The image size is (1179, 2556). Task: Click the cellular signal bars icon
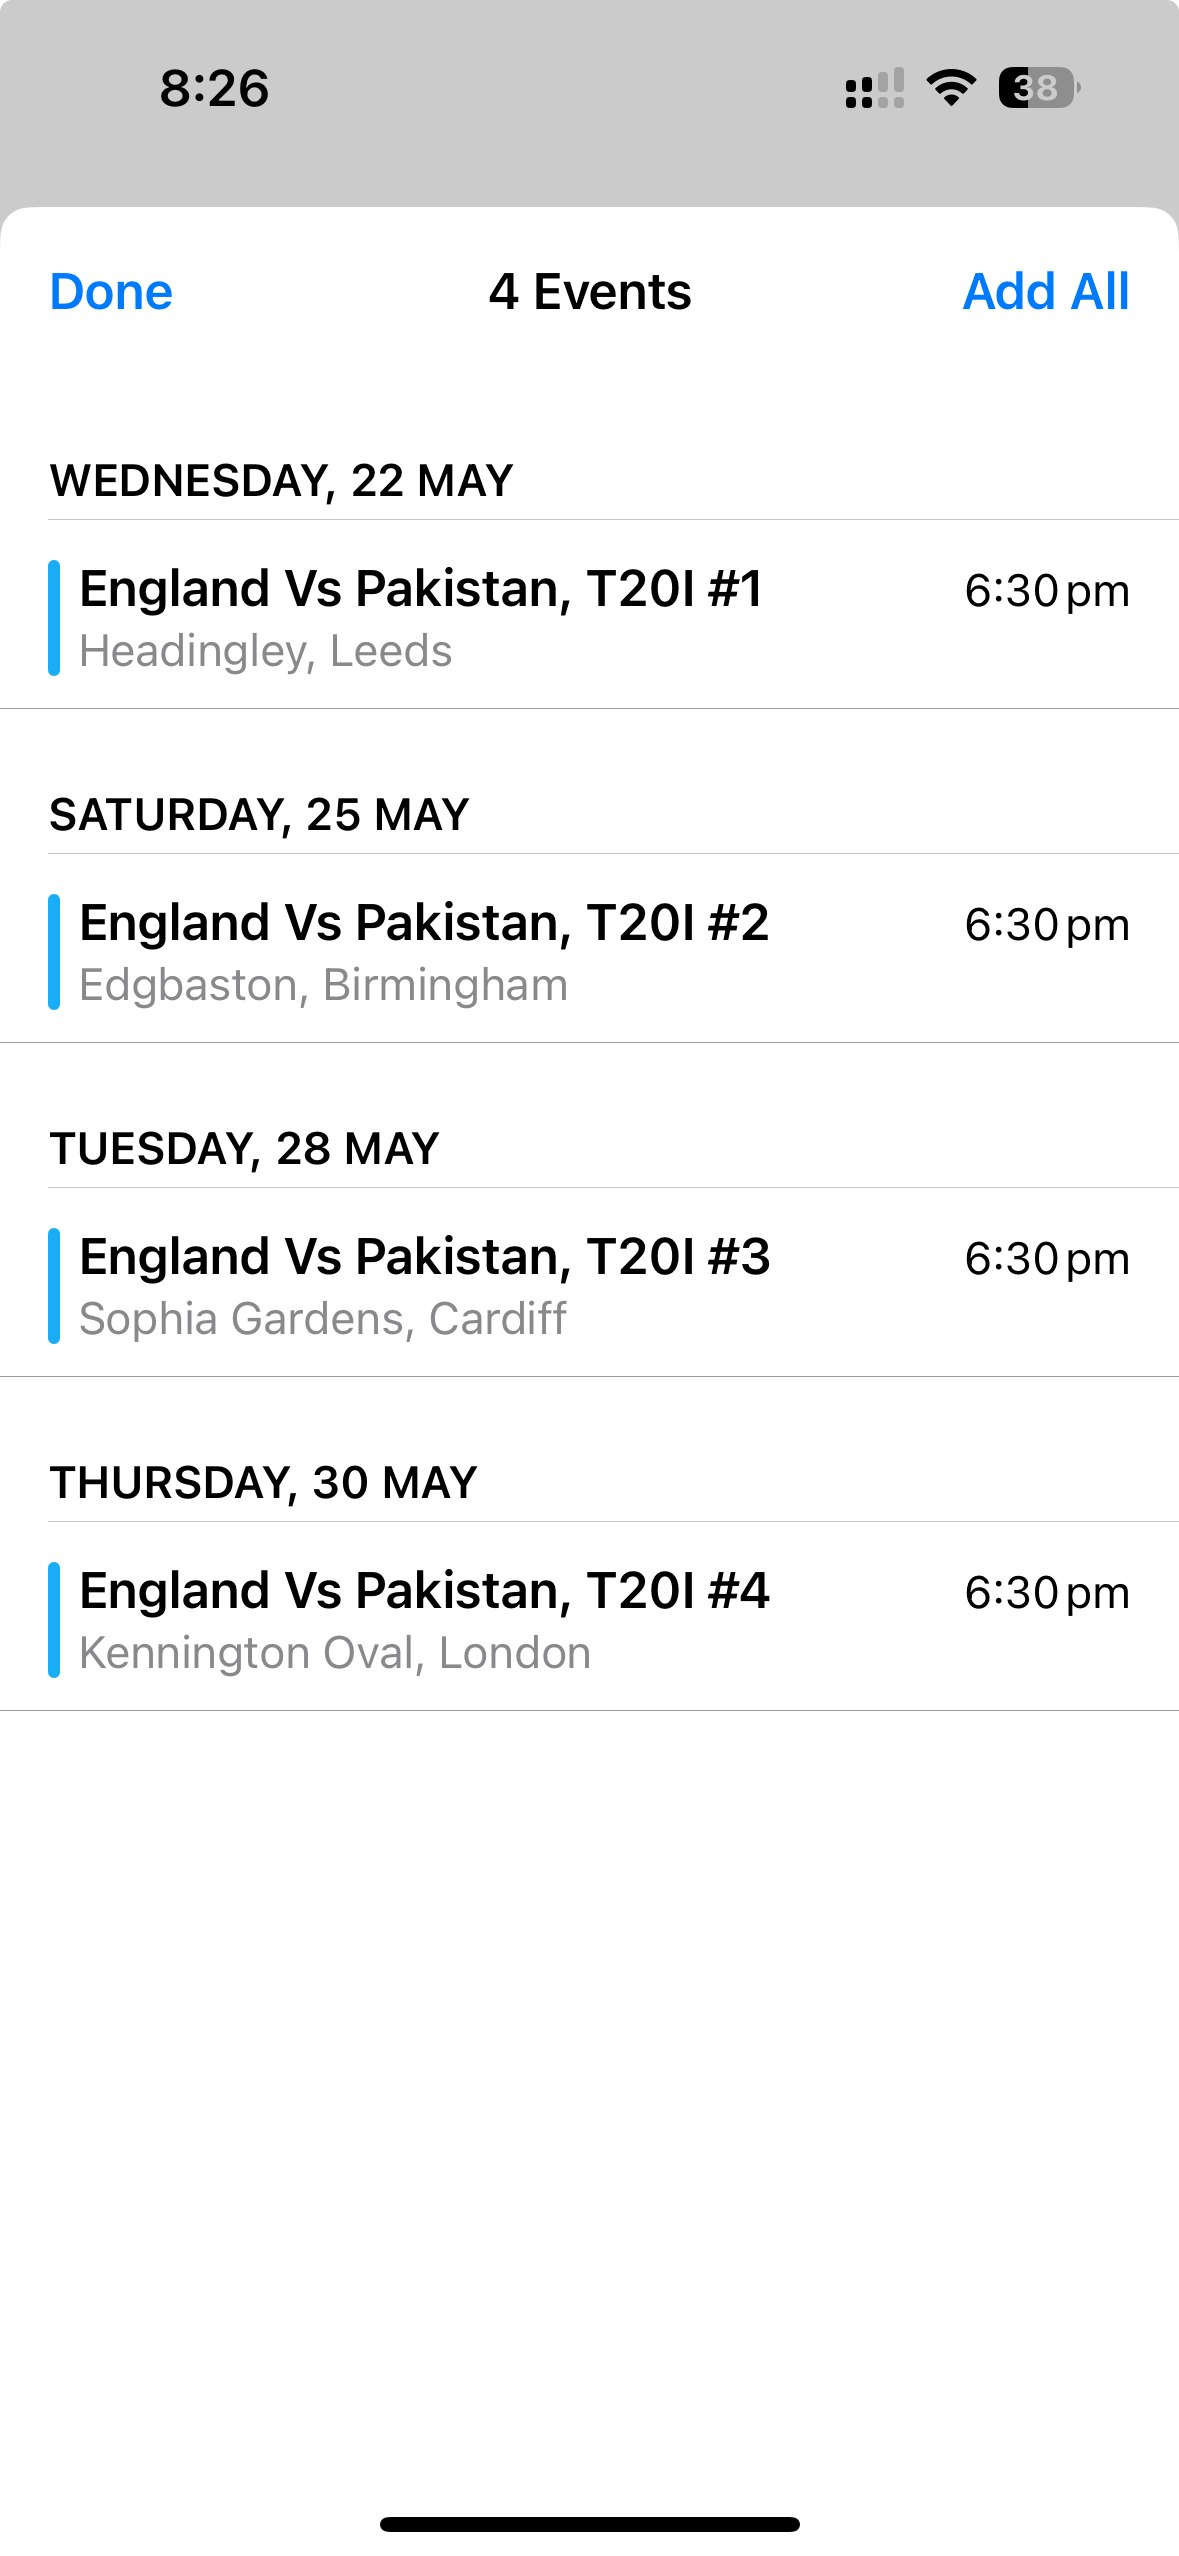pos(875,88)
